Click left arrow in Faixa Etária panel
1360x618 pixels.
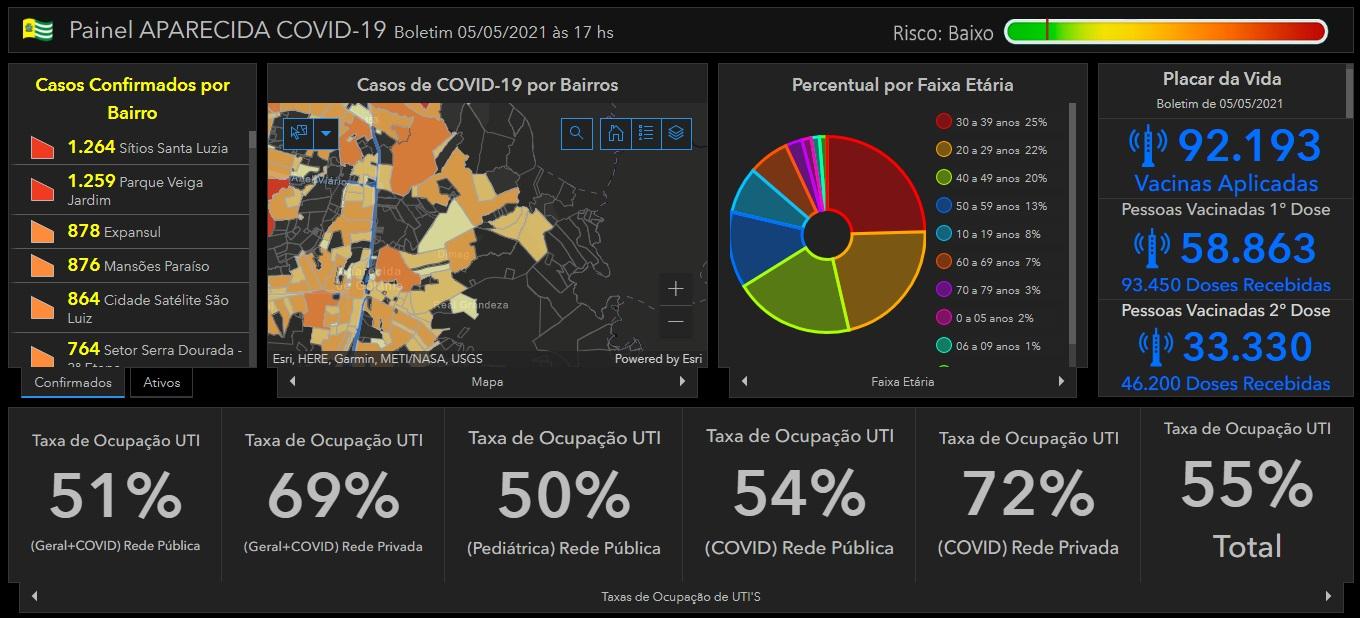pos(744,381)
